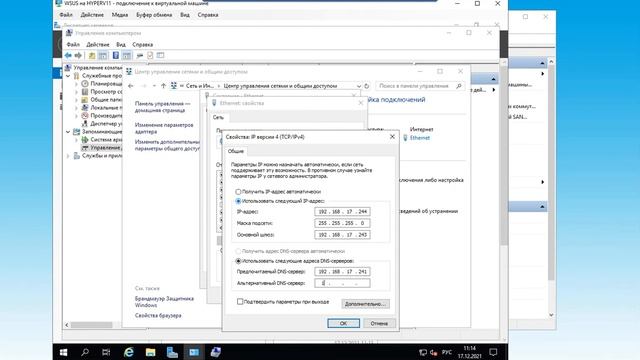
Task: Open Действие menu in Computer Management
Action: (x=98, y=44)
